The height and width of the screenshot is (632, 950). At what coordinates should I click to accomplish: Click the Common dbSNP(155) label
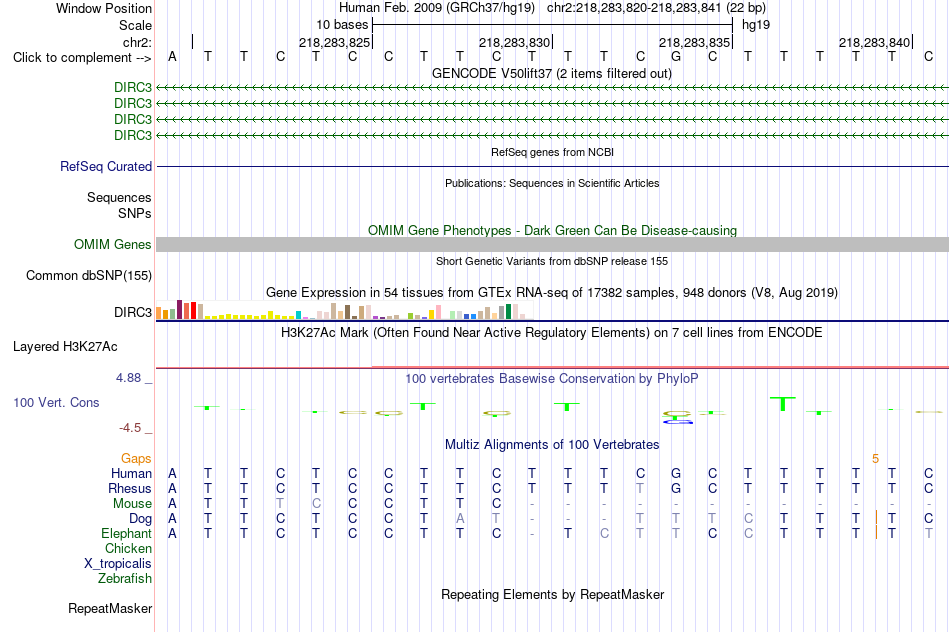(89, 276)
